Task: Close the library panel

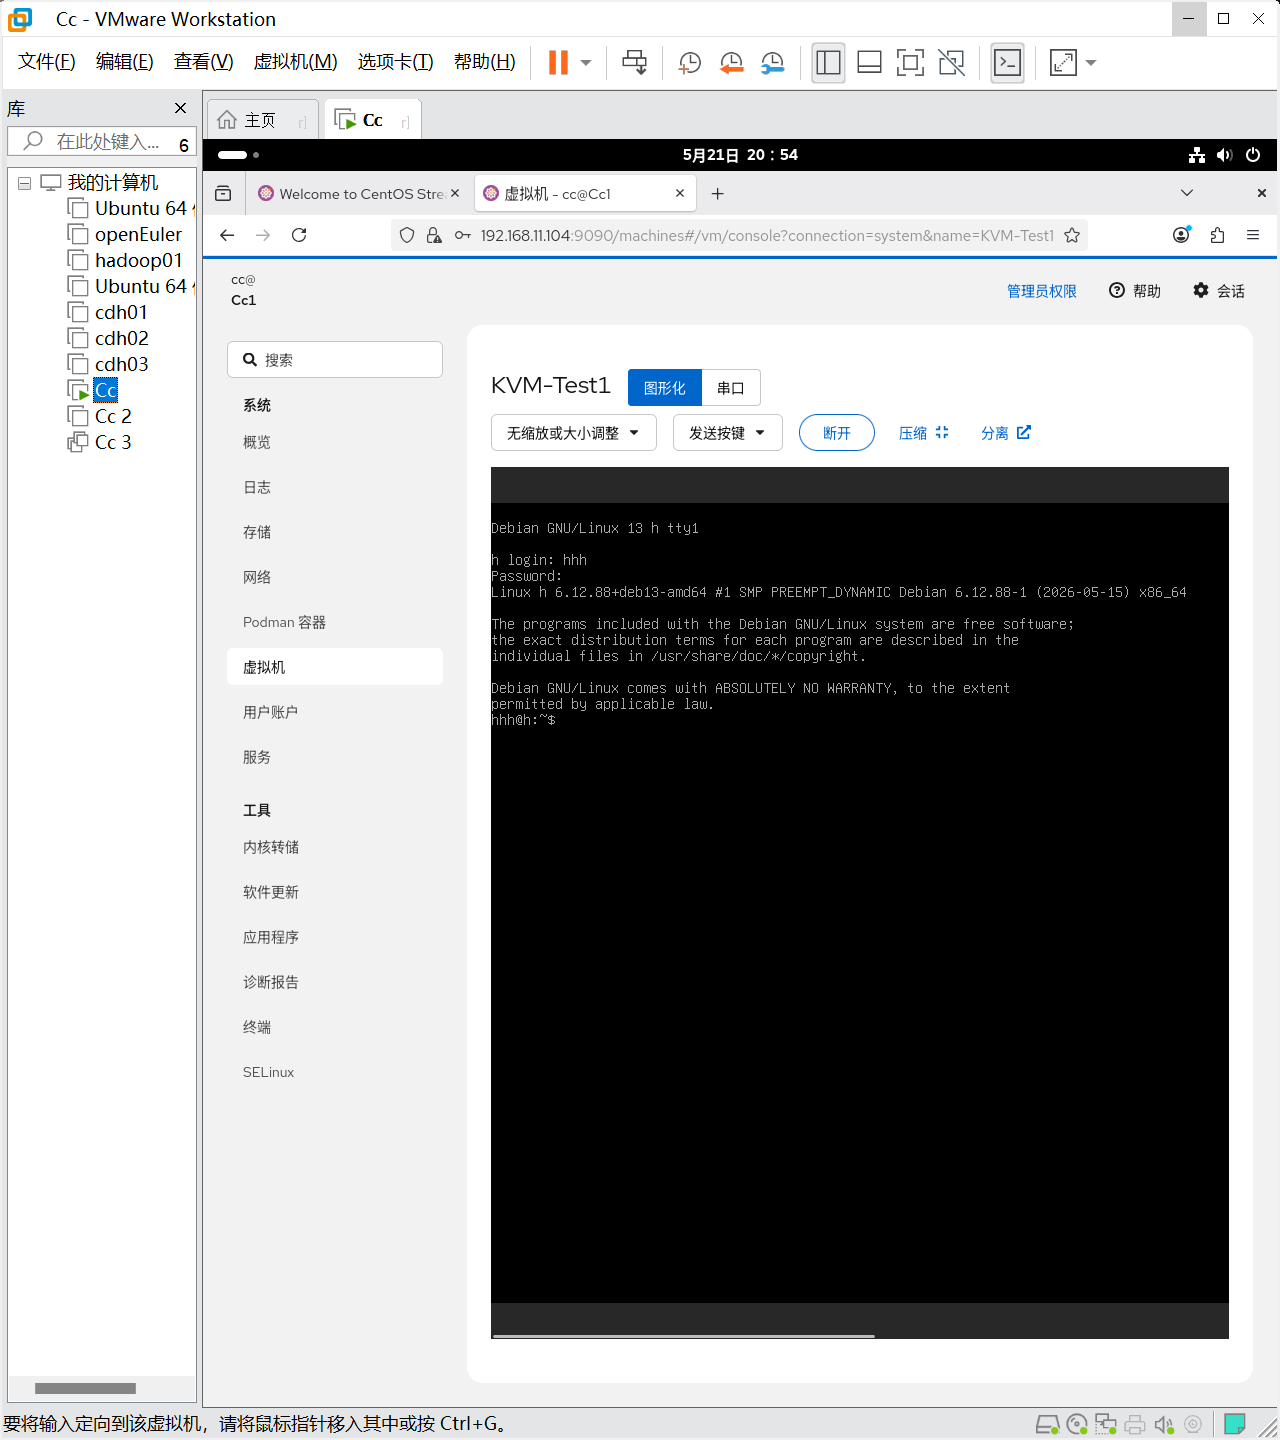Action: coord(180,108)
